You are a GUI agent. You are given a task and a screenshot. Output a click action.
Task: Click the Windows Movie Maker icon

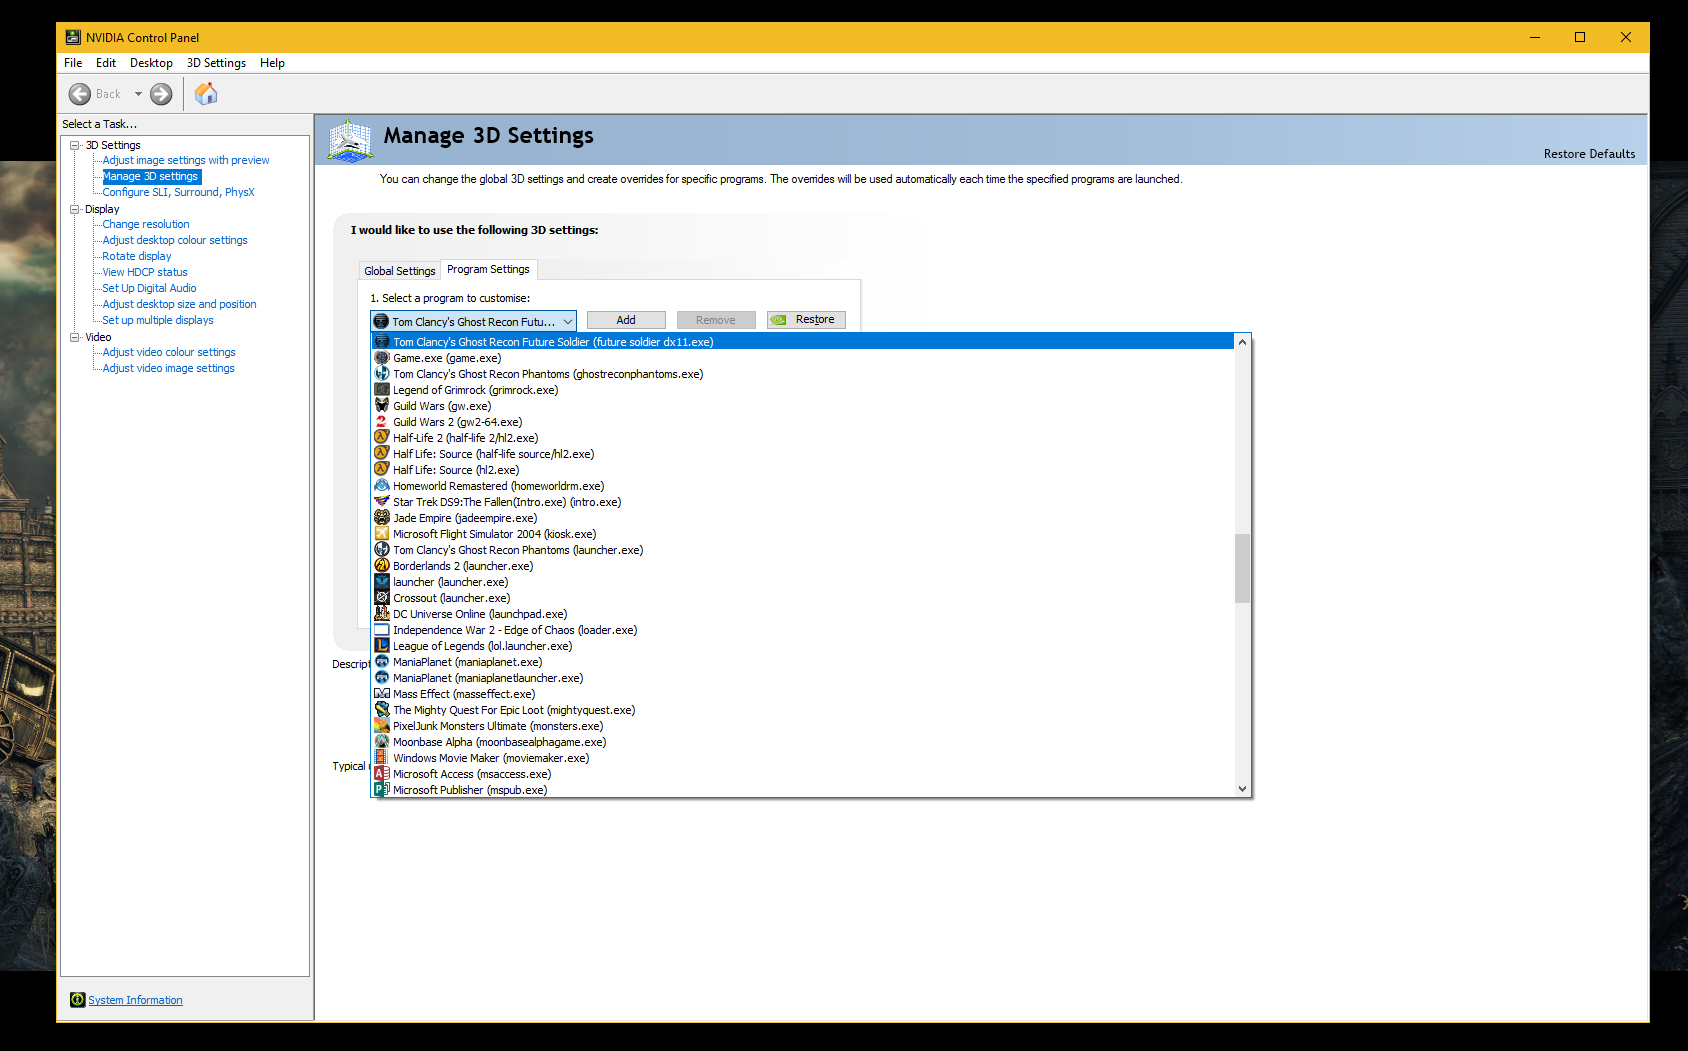tap(381, 758)
